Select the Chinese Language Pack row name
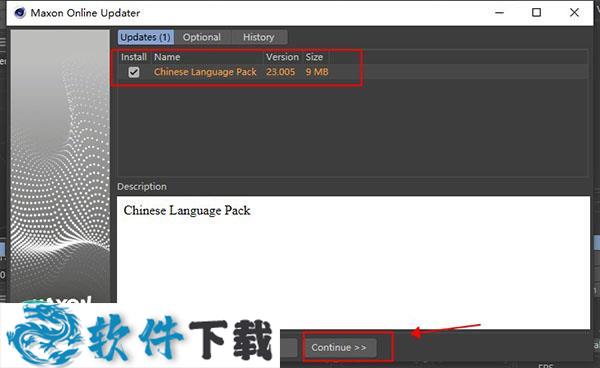The width and height of the screenshot is (600, 368). pos(205,72)
